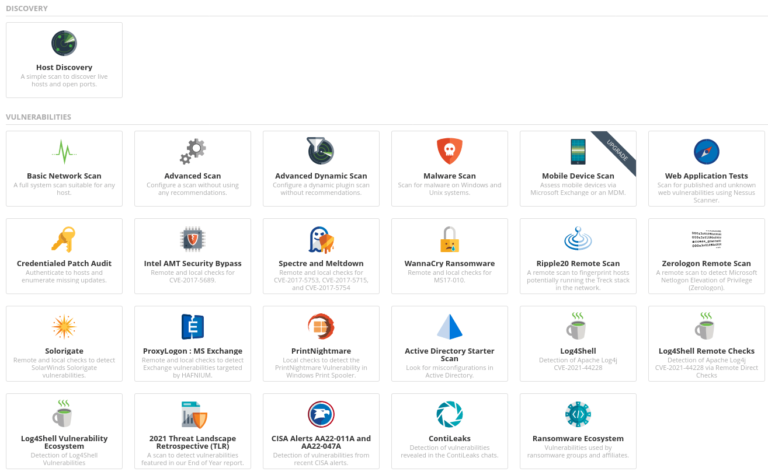The image size is (768, 475).
Task: Select the Credentialed Patch Audit key icon
Action: coord(64,239)
